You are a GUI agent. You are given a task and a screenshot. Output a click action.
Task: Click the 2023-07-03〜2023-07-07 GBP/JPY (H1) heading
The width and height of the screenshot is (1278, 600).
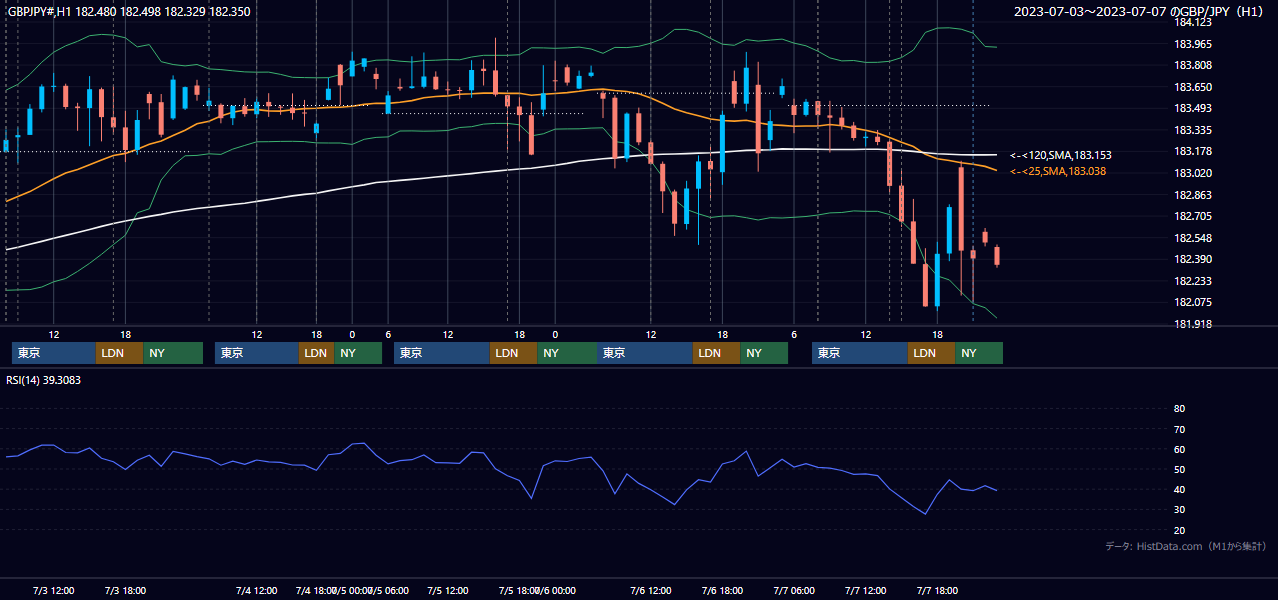pos(1141,12)
